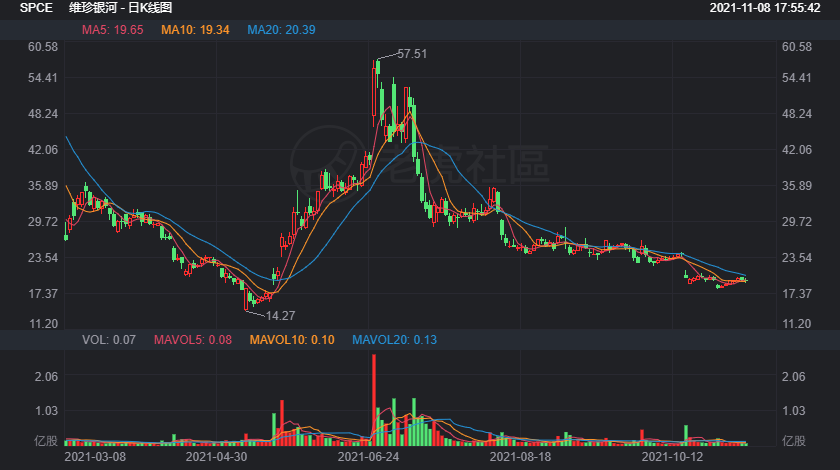This screenshot has height=470, width=840.
Task: Click left axis price label 11.20
Action: click(x=43, y=324)
